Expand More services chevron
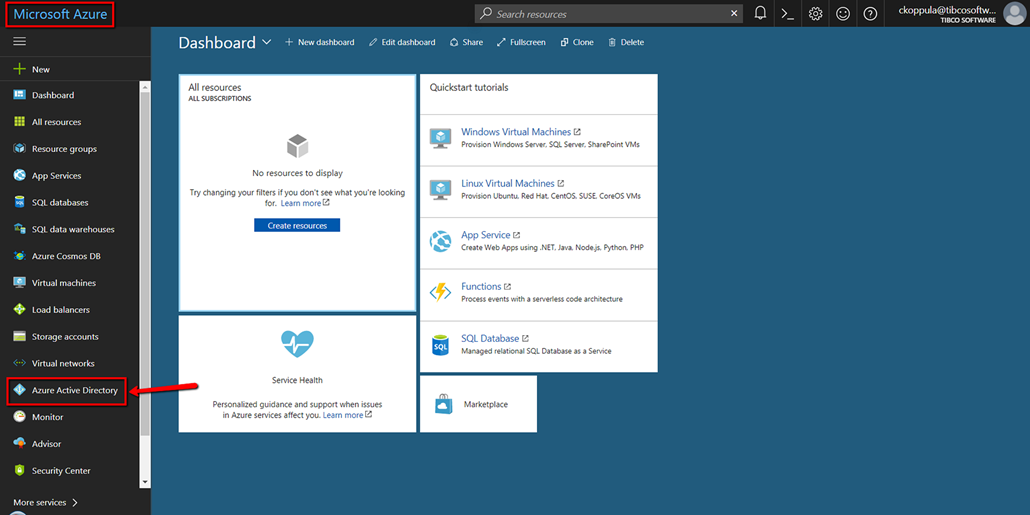Screen dimensions: 1030x515 click(75, 503)
